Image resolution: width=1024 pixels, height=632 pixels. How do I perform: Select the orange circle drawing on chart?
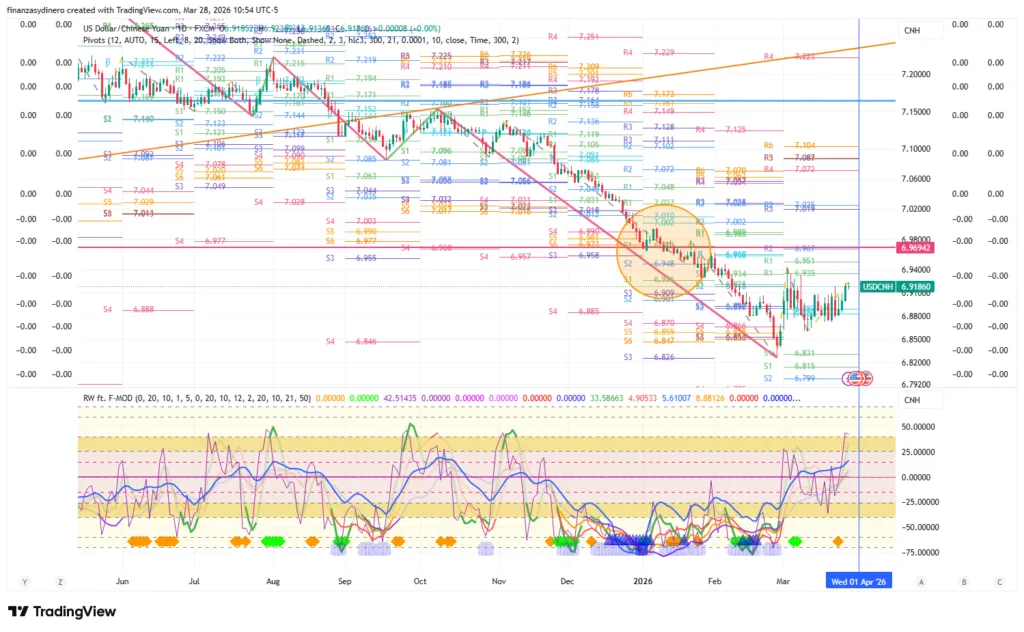click(x=664, y=252)
